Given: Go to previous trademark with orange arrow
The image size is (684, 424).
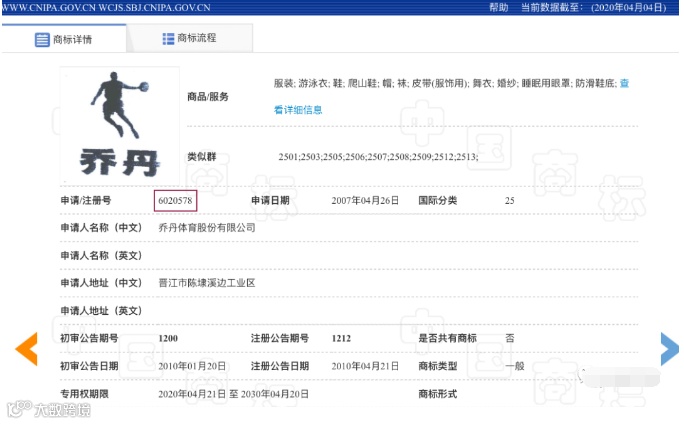Looking at the screenshot, I should (x=27, y=348).
